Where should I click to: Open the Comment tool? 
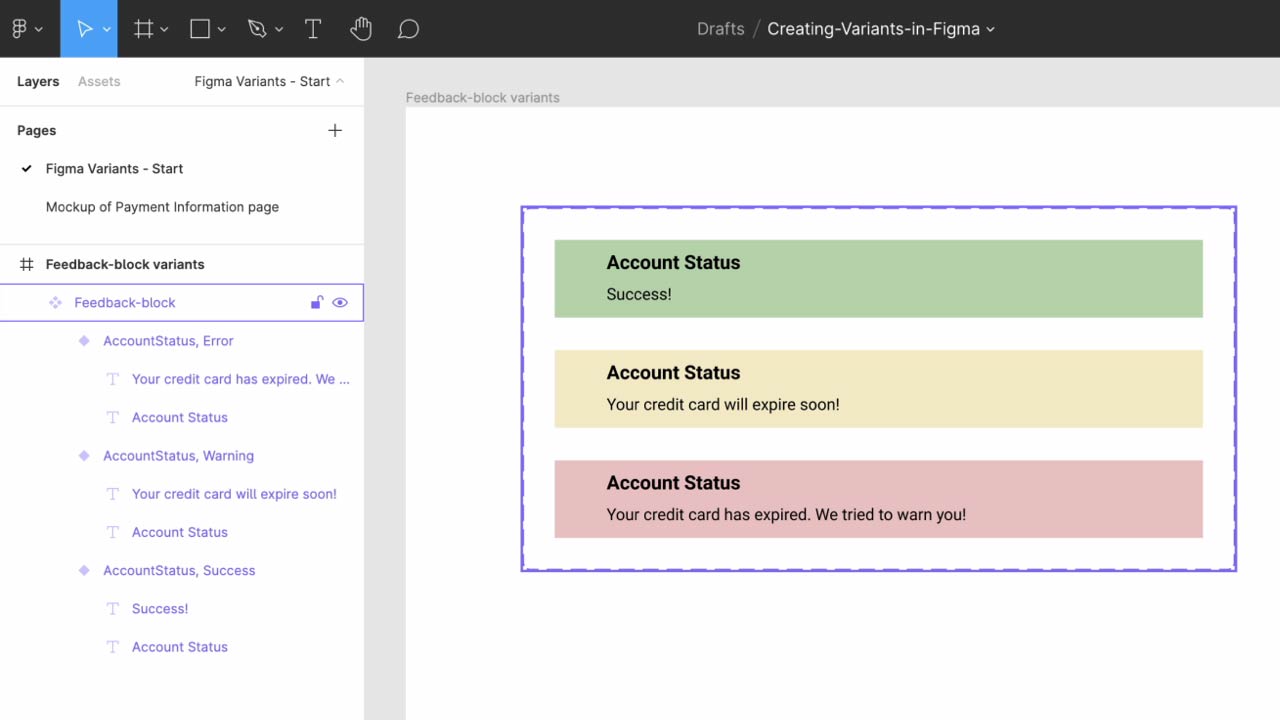click(408, 28)
